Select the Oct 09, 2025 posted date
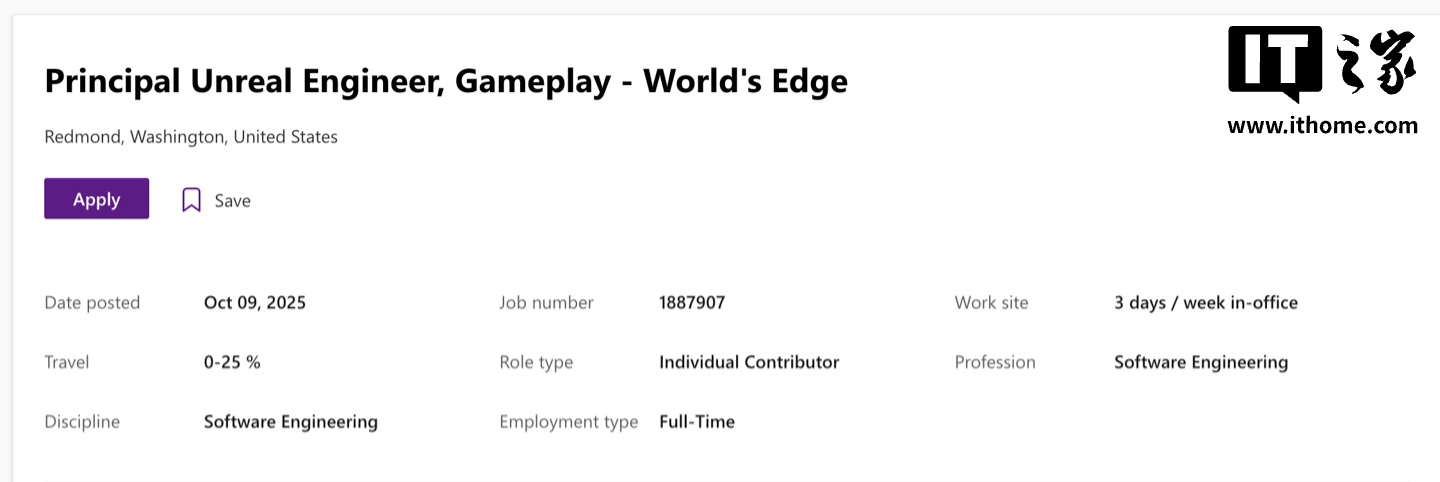This screenshot has height=482, width=1440. (255, 303)
